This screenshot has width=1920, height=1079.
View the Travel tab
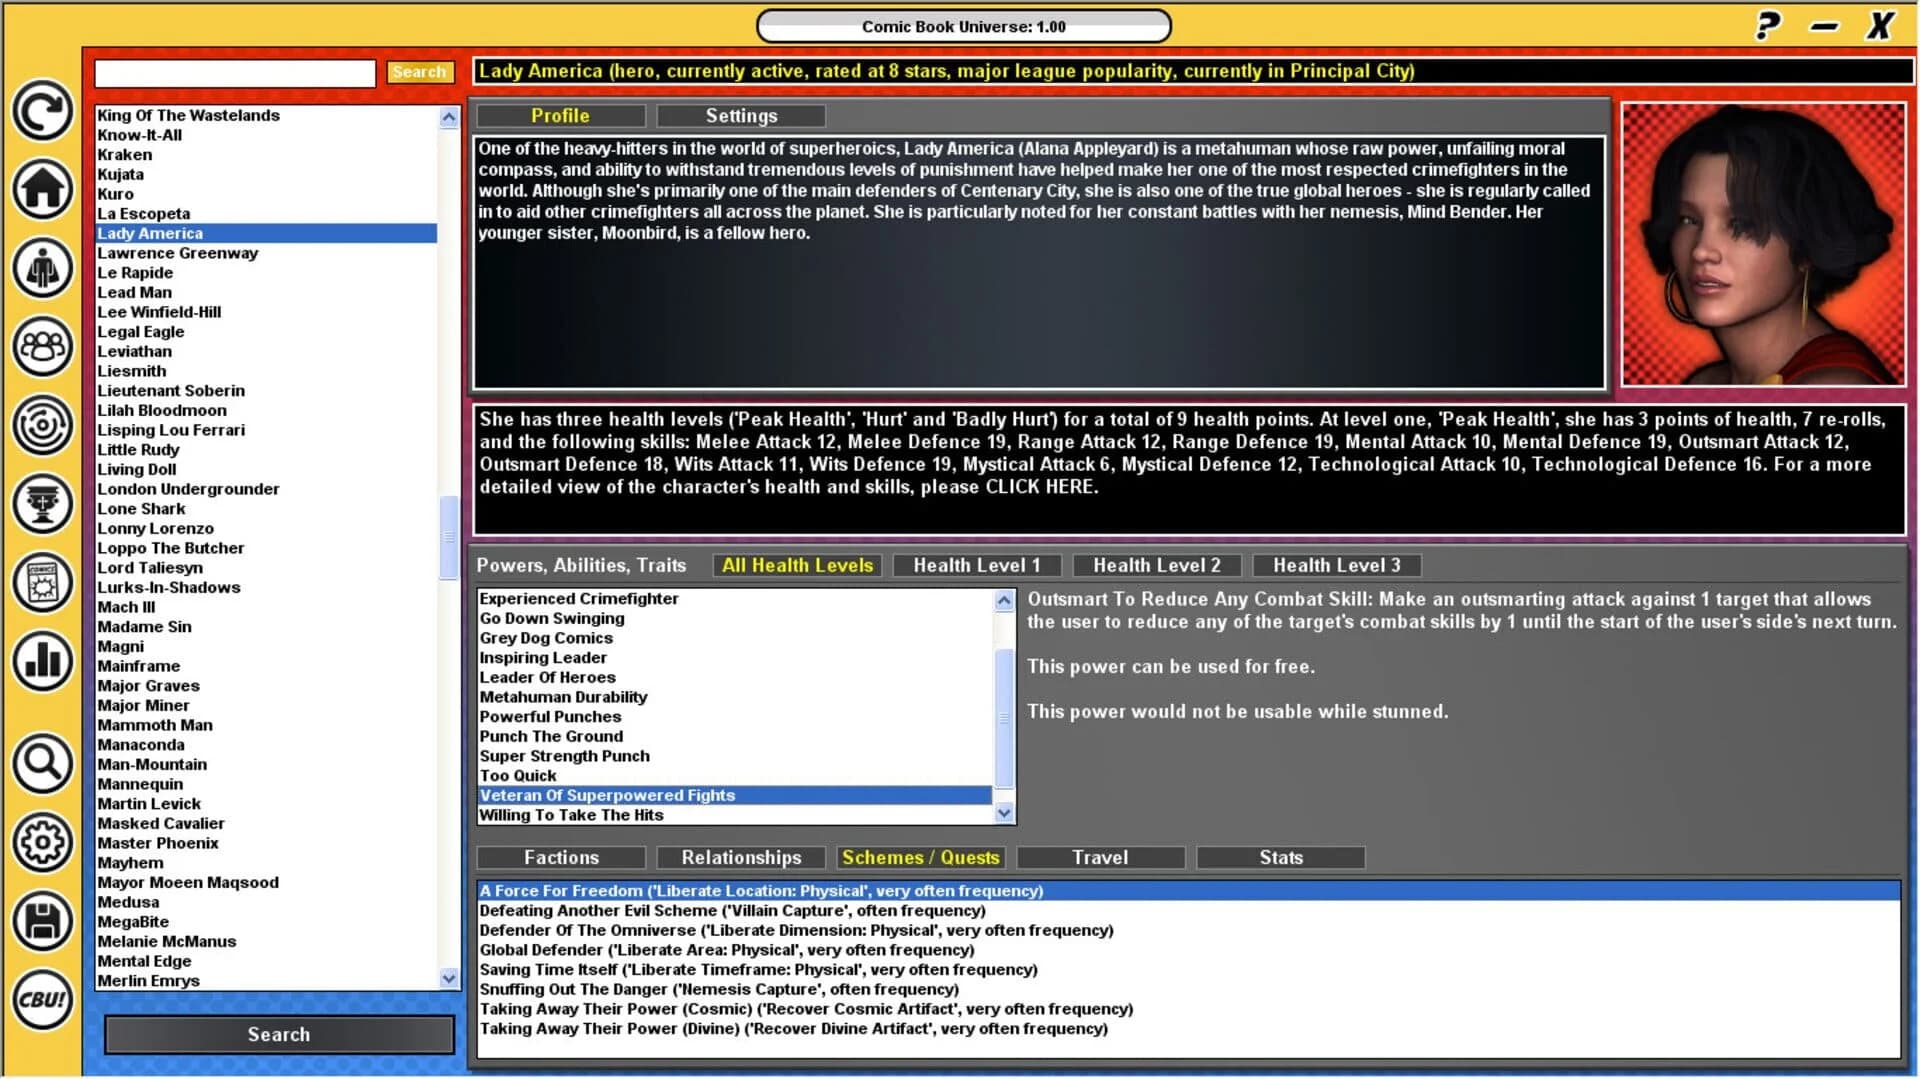pyautogui.click(x=1100, y=857)
